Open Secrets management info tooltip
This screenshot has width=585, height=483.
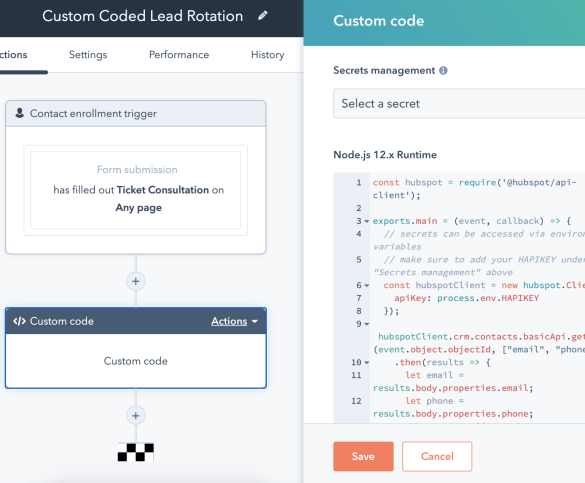coord(443,70)
